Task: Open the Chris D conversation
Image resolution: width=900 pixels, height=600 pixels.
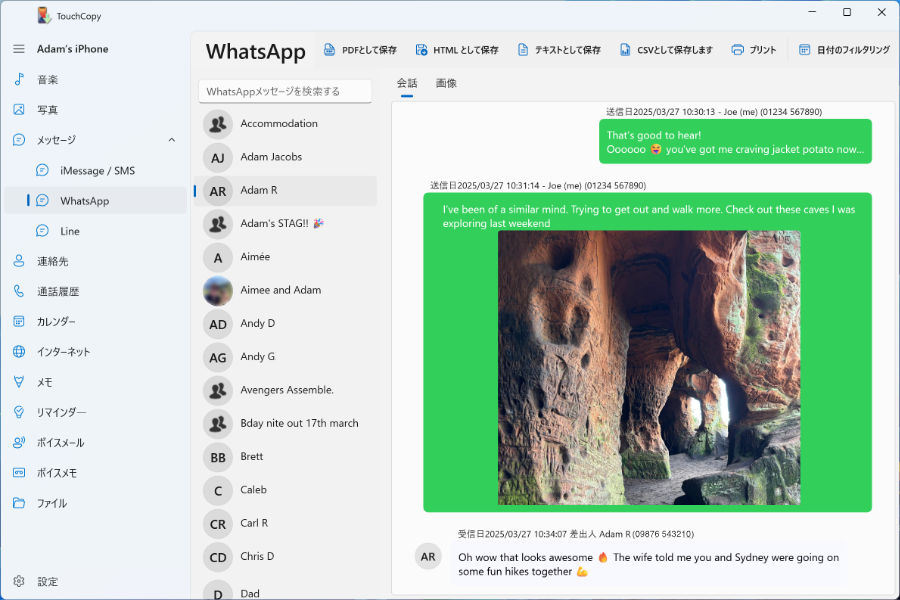Action: point(286,556)
